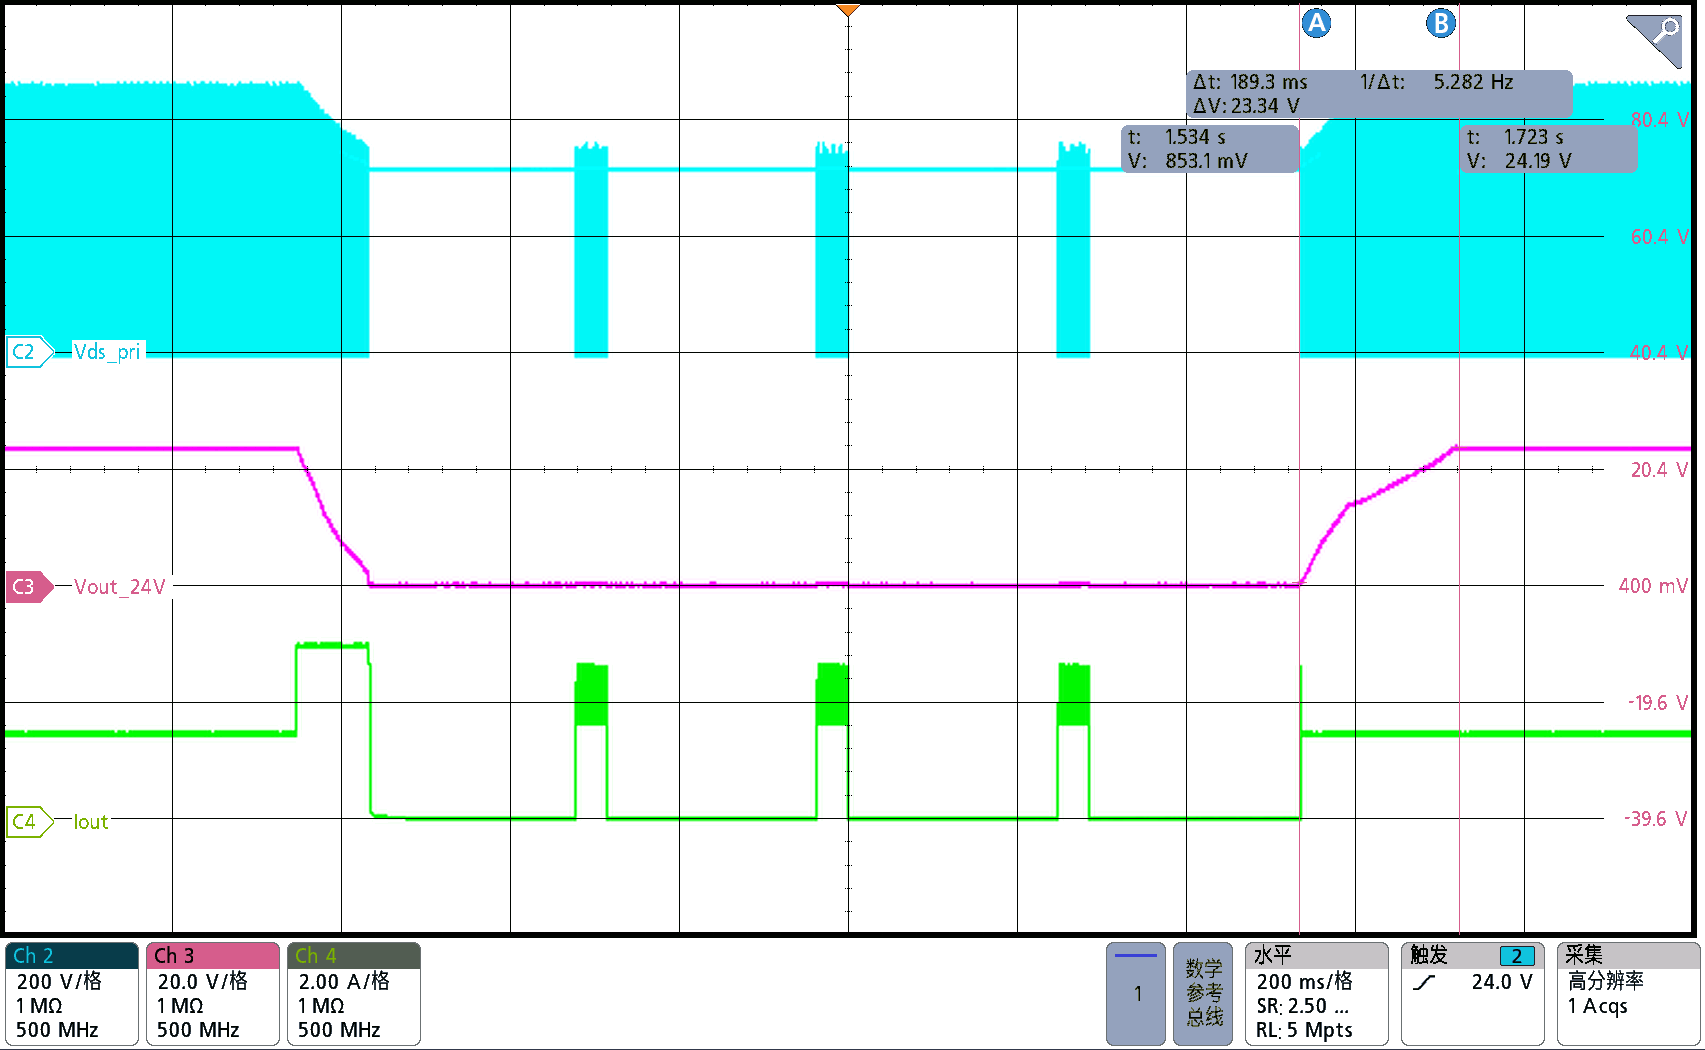Click the 20.4 V scale label
This screenshot has height=1050, width=1705.
click(1659, 470)
